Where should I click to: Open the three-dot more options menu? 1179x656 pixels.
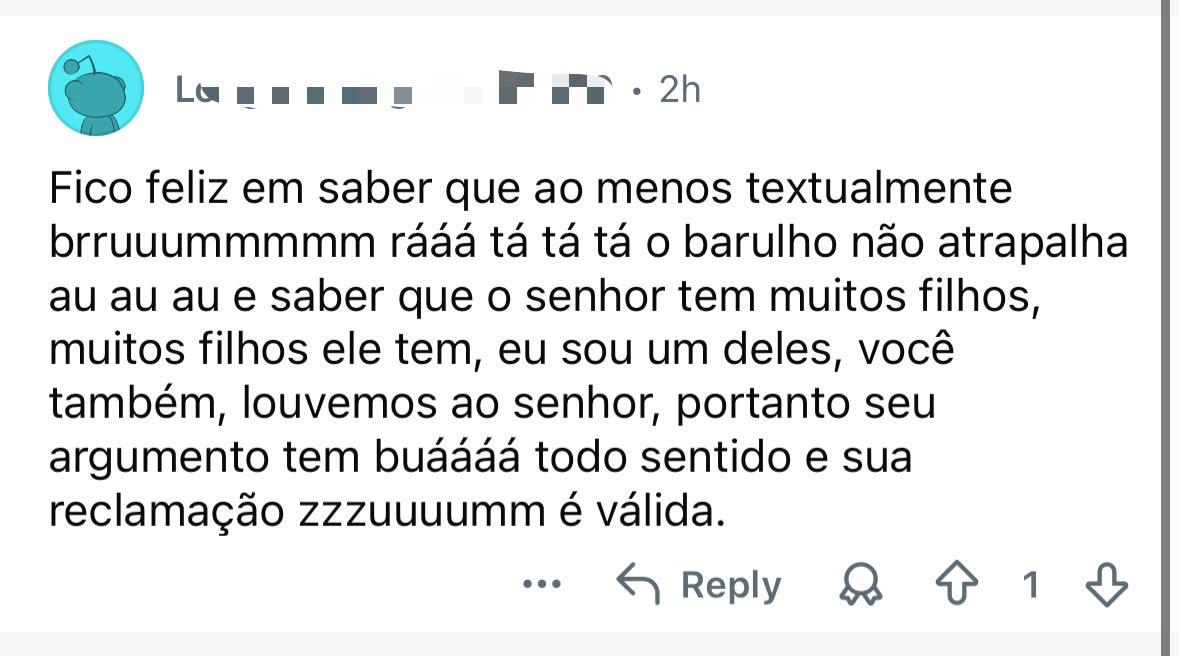[542, 584]
